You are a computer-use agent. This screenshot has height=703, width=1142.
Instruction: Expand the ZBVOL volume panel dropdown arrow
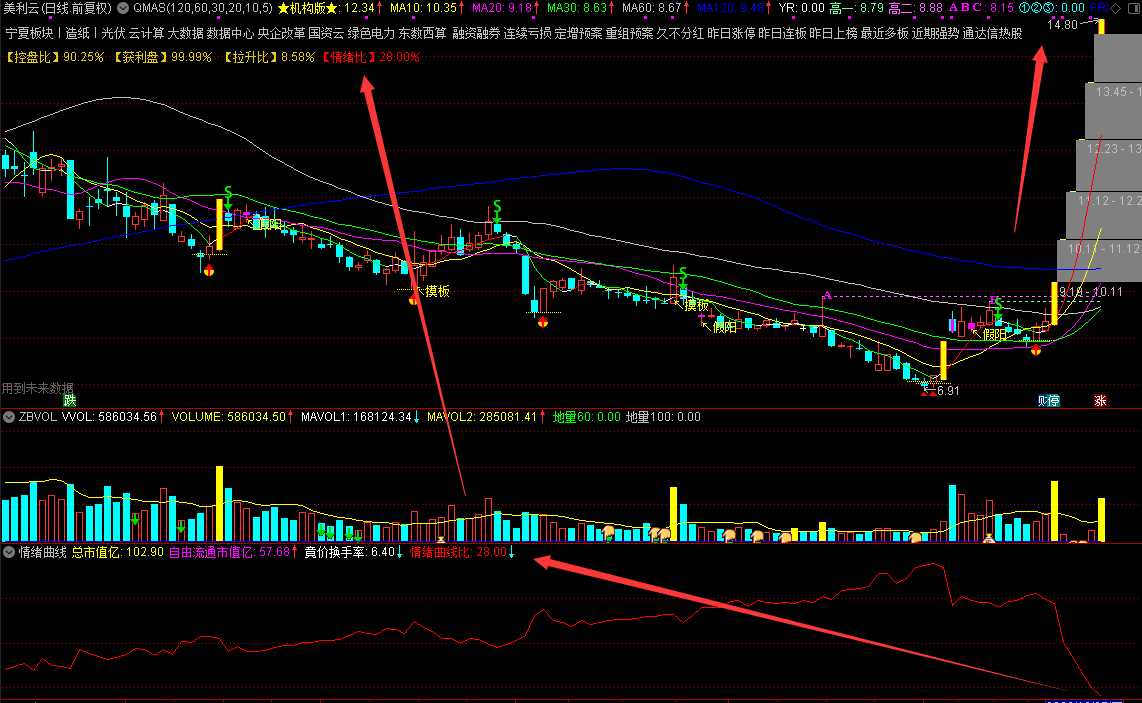[9, 417]
